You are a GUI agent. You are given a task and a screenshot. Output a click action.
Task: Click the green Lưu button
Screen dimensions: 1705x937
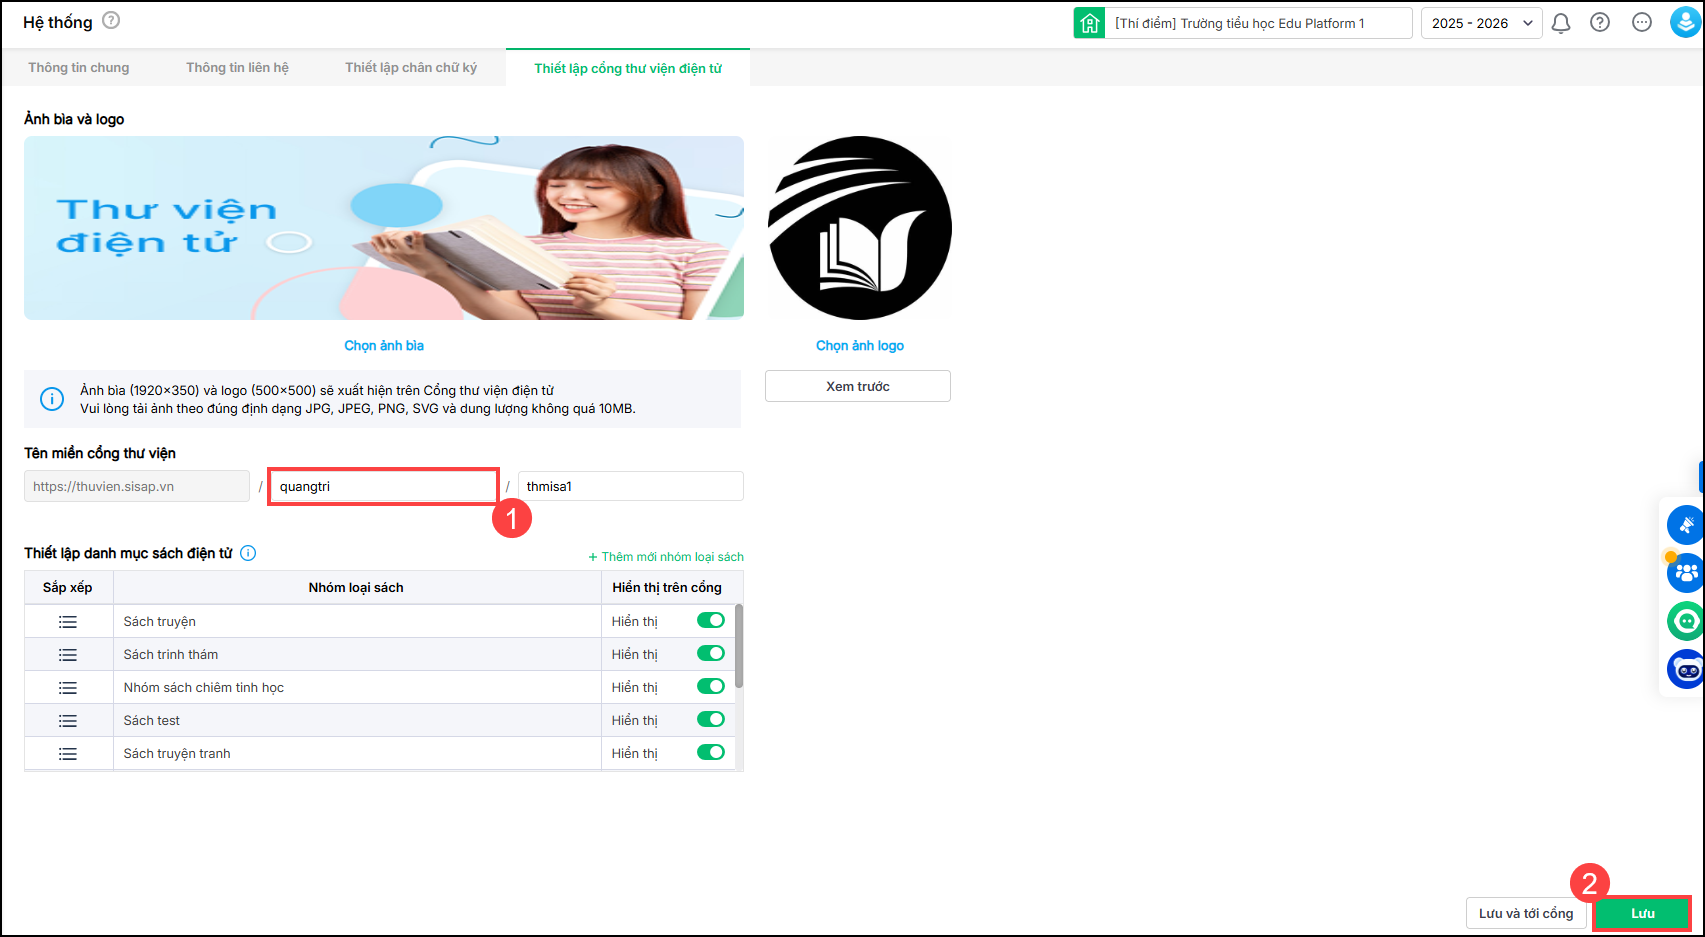pyautogui.click(x=1642, y=913)
